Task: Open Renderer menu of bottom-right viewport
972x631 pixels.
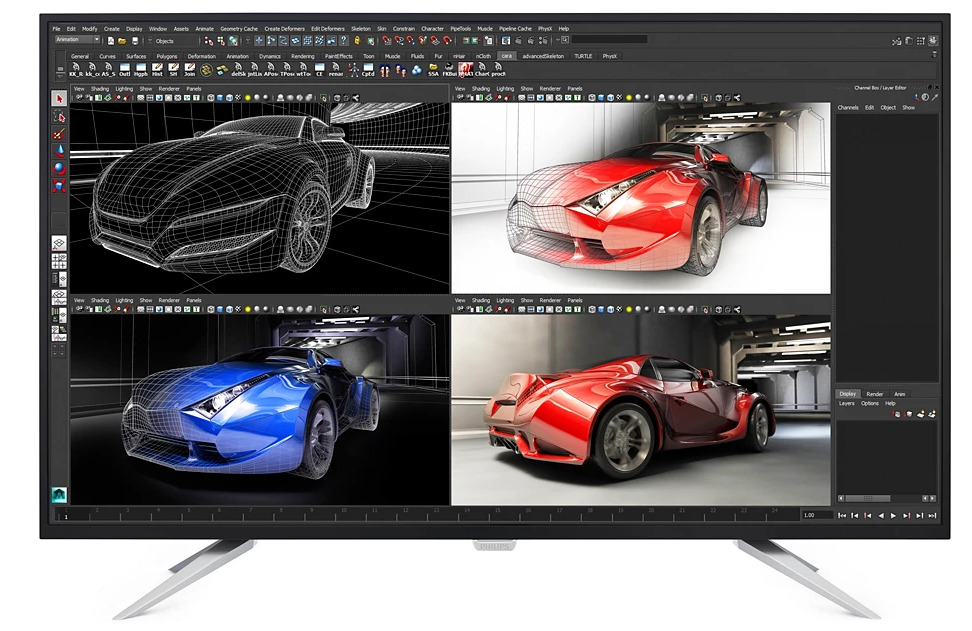Action: pos(550,301)
